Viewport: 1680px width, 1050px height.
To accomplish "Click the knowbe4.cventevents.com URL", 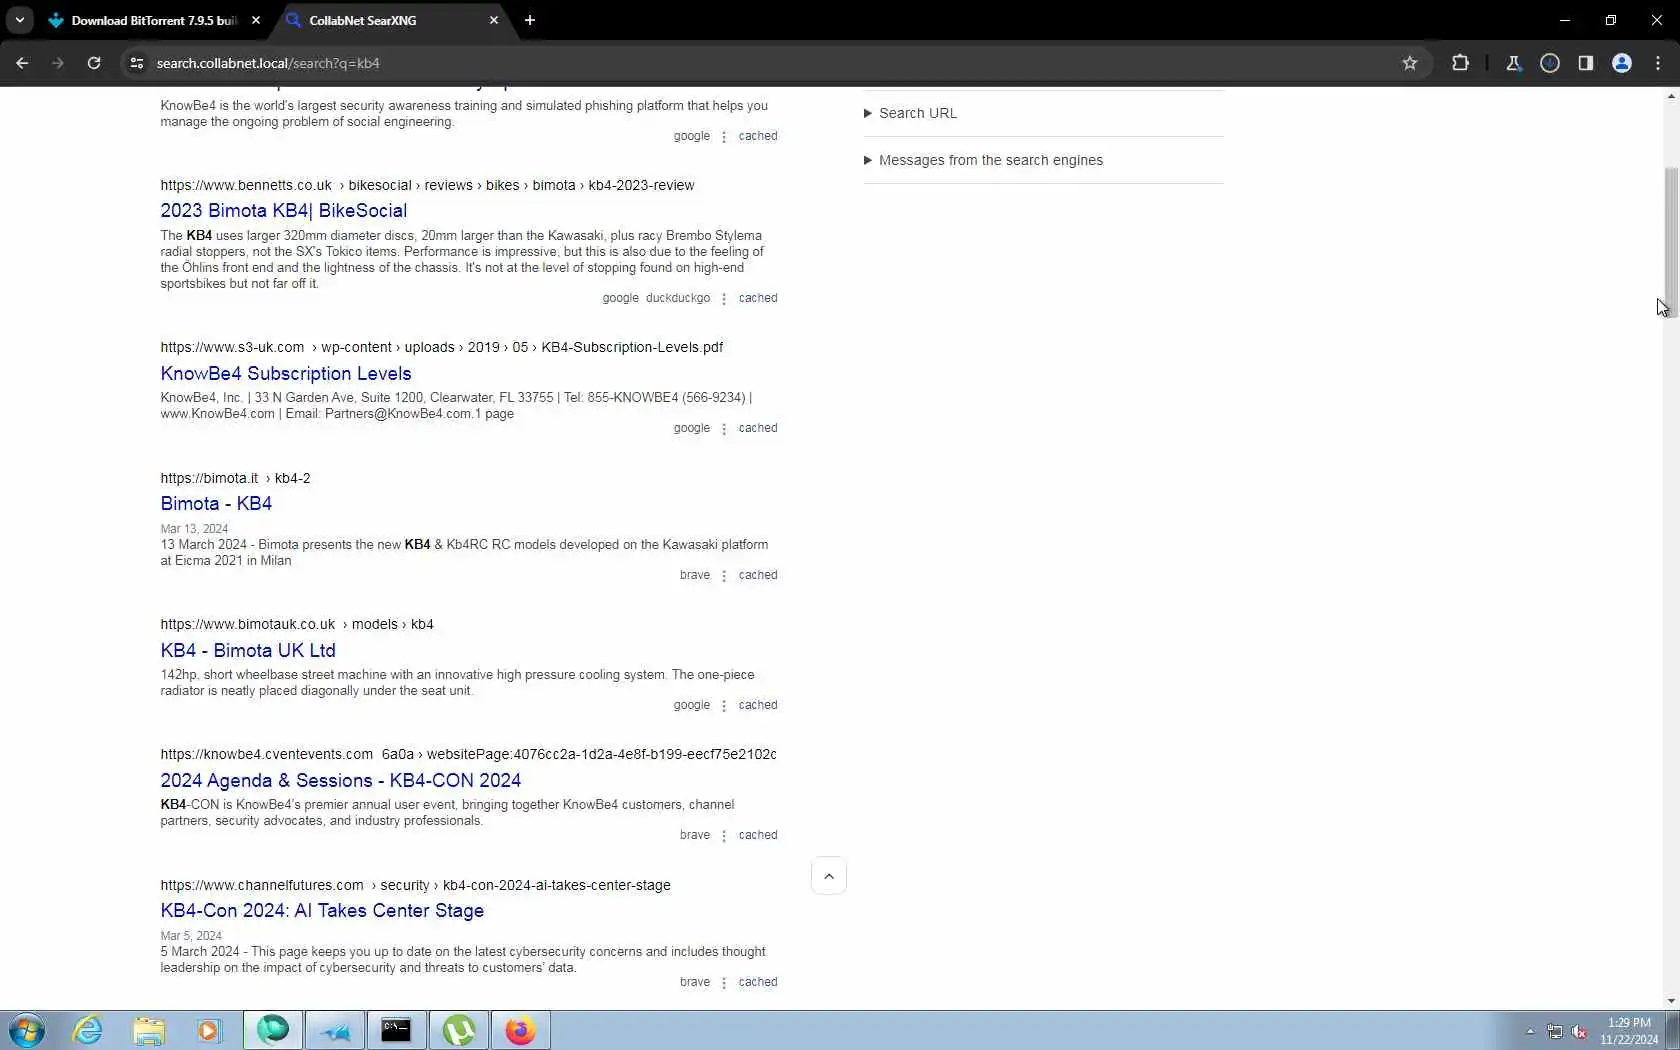I will (x=468, y=754).
